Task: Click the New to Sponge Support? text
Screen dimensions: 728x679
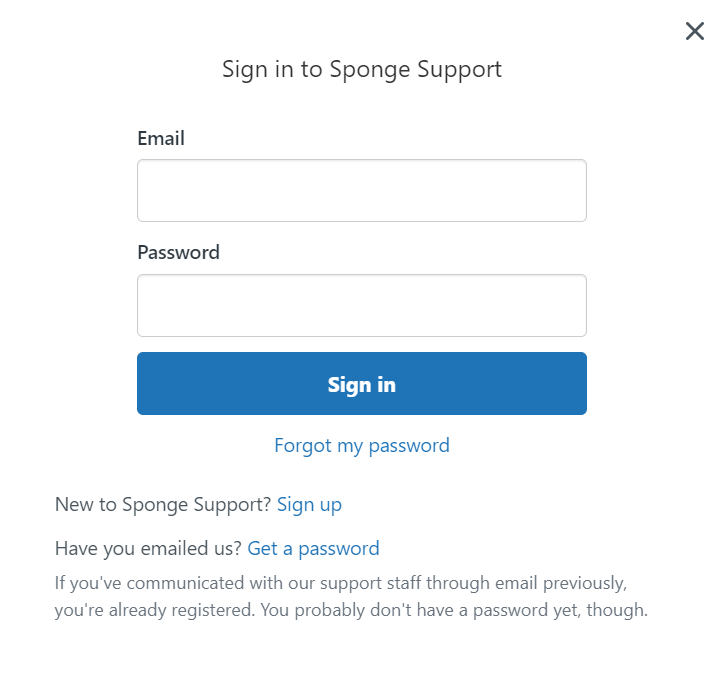Action: point(163,504)
